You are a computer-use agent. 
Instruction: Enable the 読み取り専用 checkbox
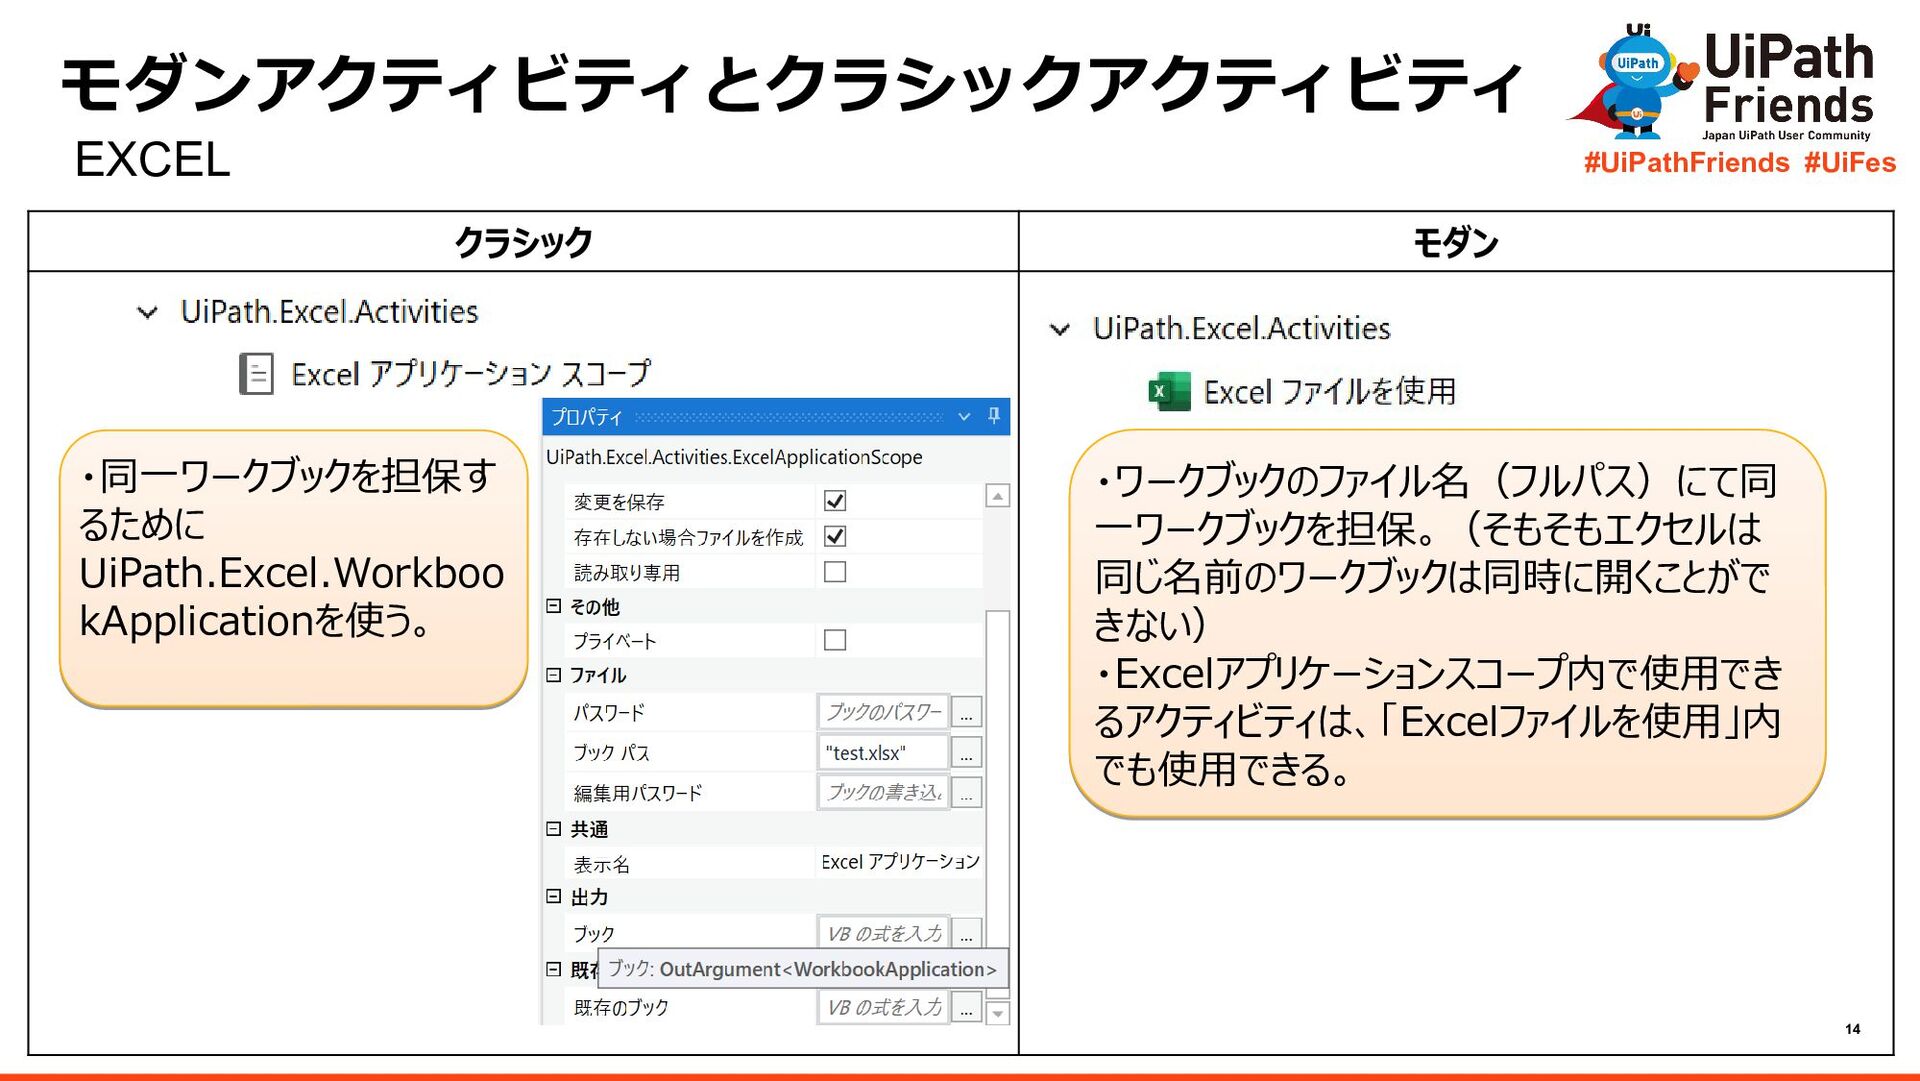click(x=835, y=572)
